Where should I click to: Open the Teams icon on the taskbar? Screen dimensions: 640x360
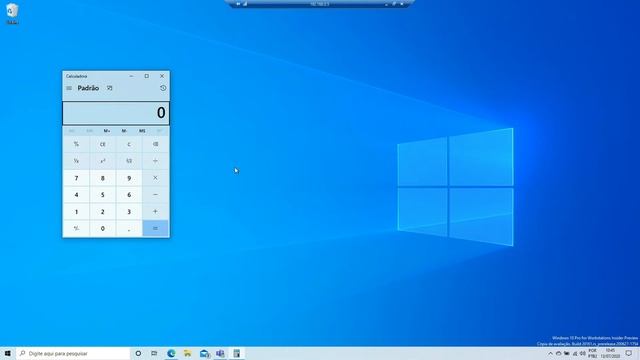pyautogui.click(x=220, y=353)
